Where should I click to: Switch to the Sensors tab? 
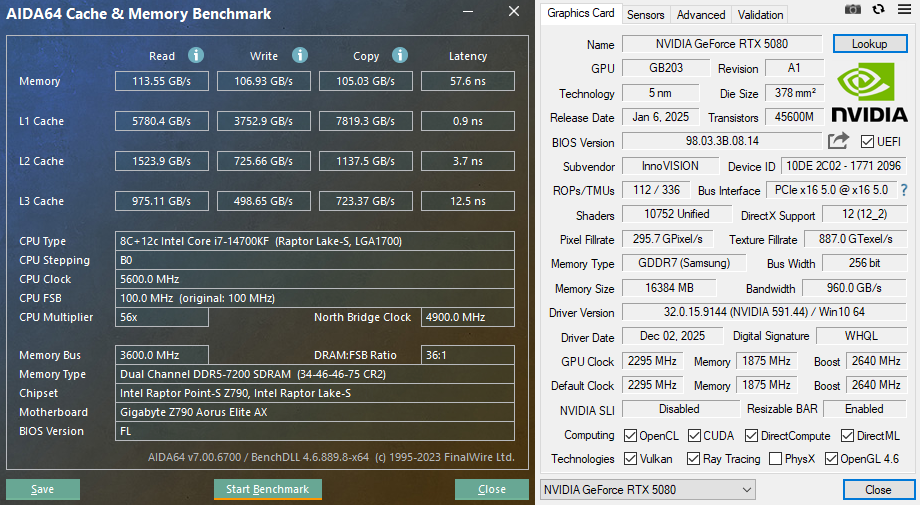645,15
